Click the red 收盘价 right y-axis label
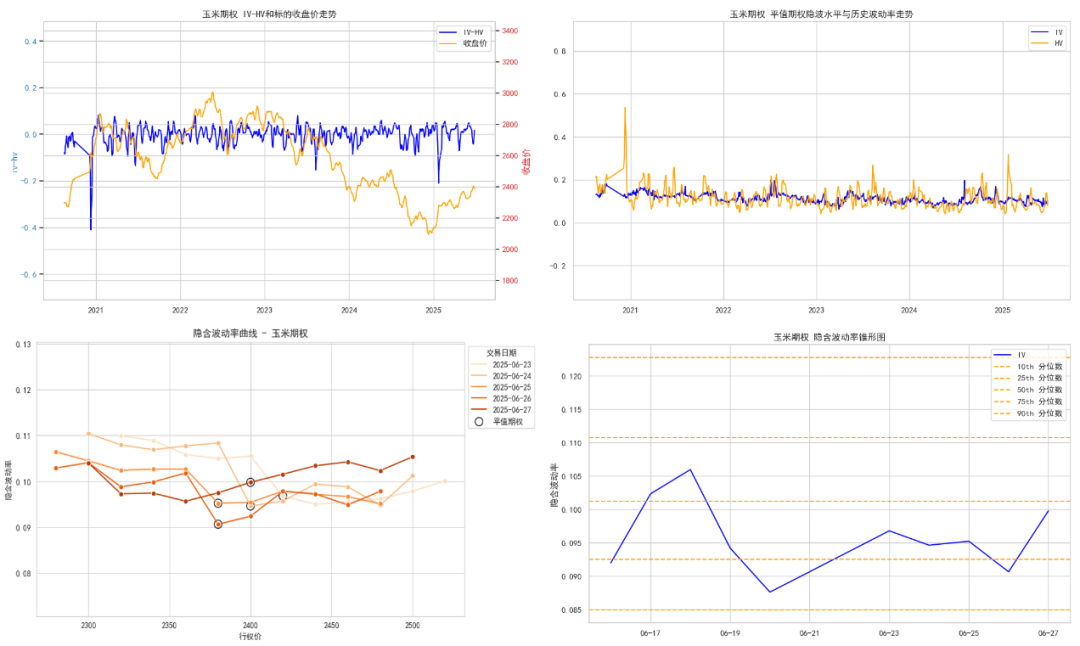The width and height of the screenshot is (1080, 646). [526, 161]
